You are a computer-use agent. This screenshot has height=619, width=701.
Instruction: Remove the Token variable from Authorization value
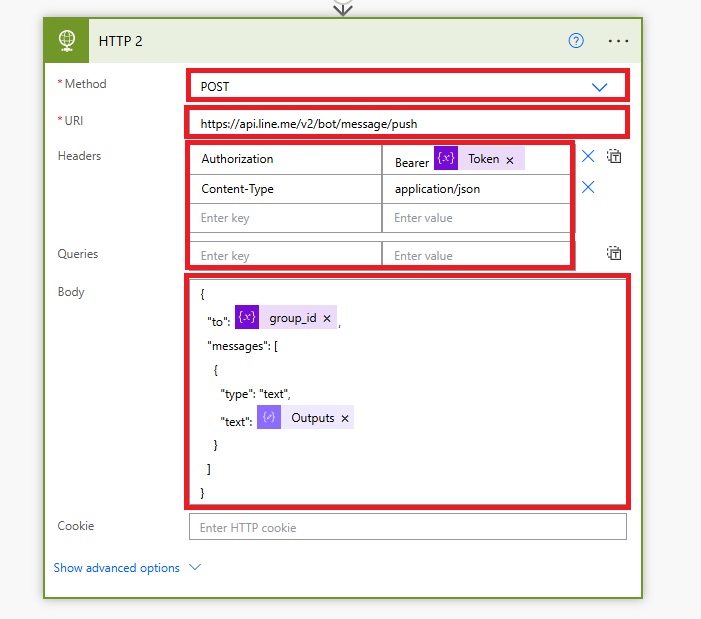[x=510, y=160]
